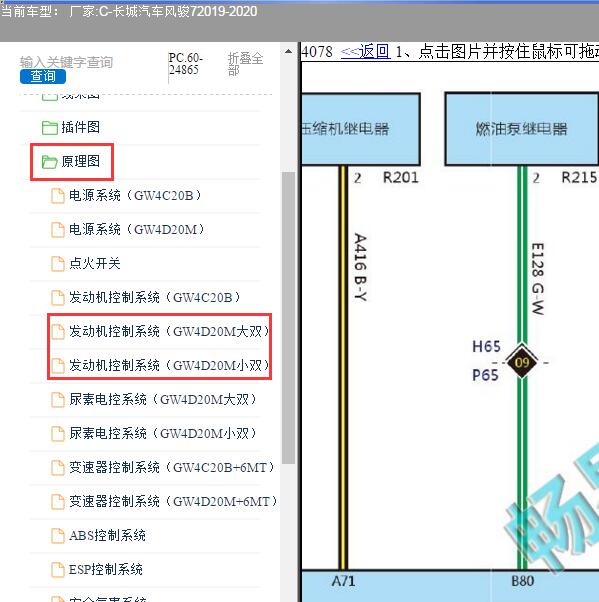Open 发动机控制系统（GW4C20B） diagram
This screenshot has height=602, width=599.
(155, 297)
